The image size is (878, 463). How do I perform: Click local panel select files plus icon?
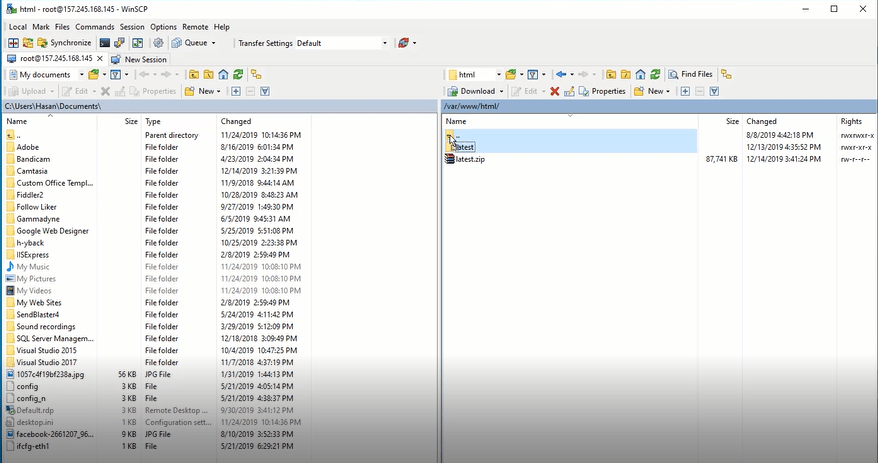pyautogui.click(x=236, y=91)
